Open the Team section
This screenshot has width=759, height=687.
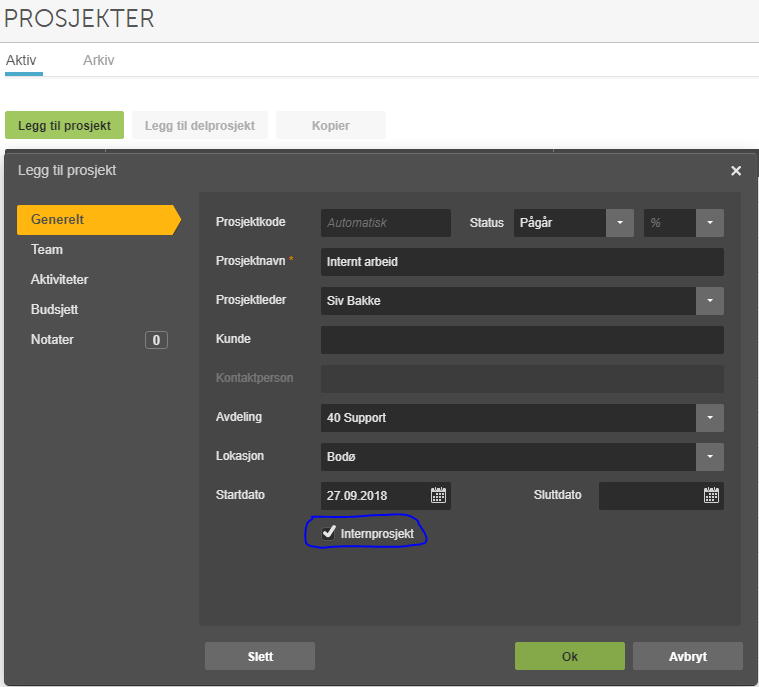click(47, 249)
